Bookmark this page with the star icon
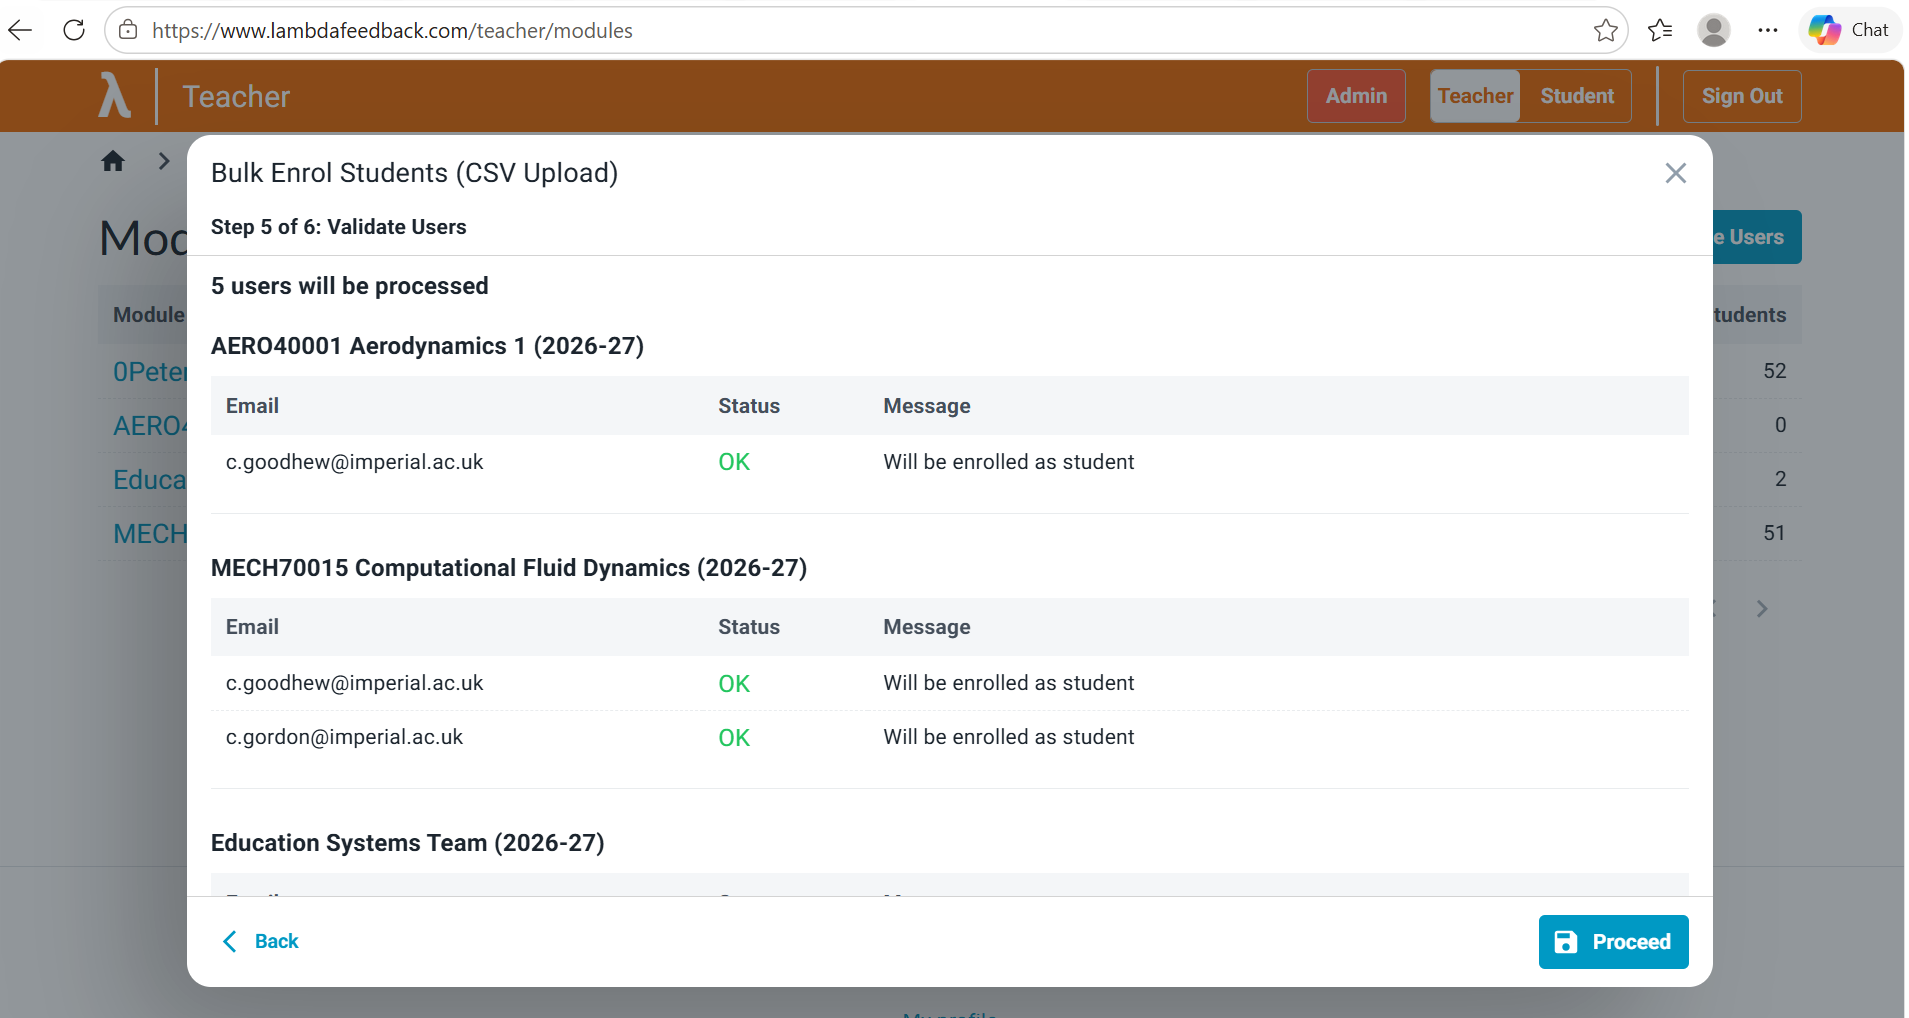Screen dimensions: 1909x1018 pyautogui.click(x=1606, y=30)
